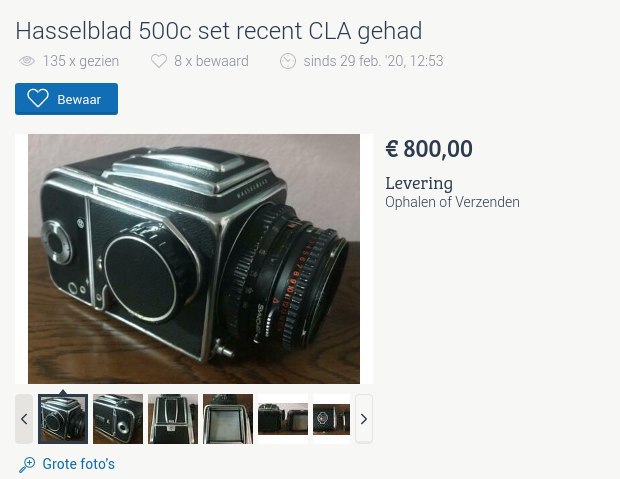Click the € 800,00 price
The height and width of the screenshot is (479, 620).
click(429, 149)
